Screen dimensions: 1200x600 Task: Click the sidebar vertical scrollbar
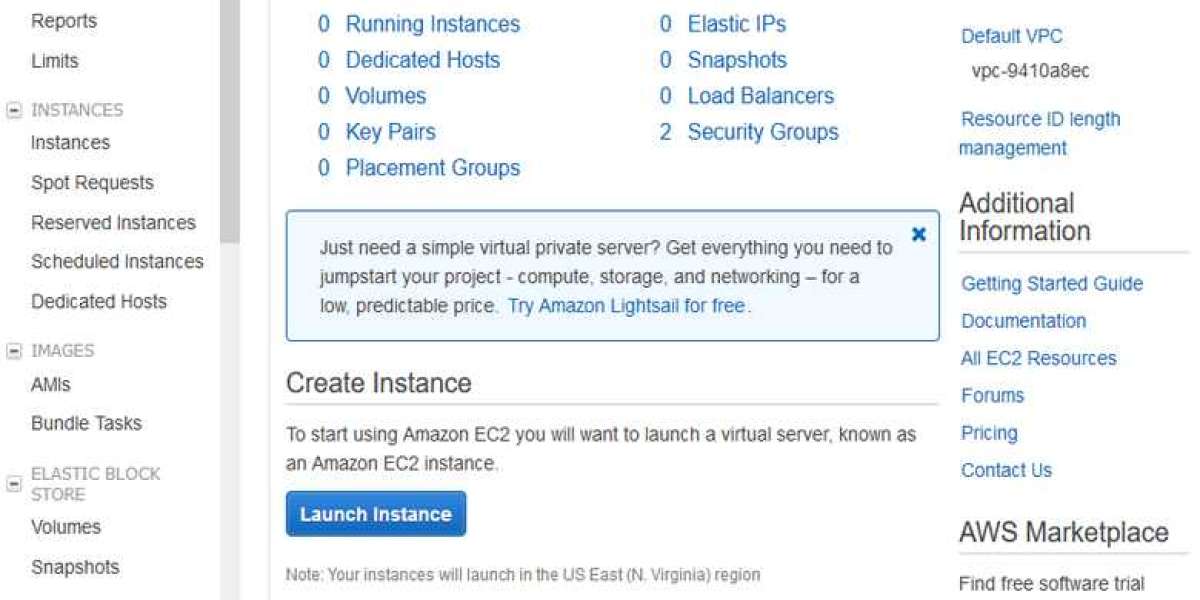[230, 120]
